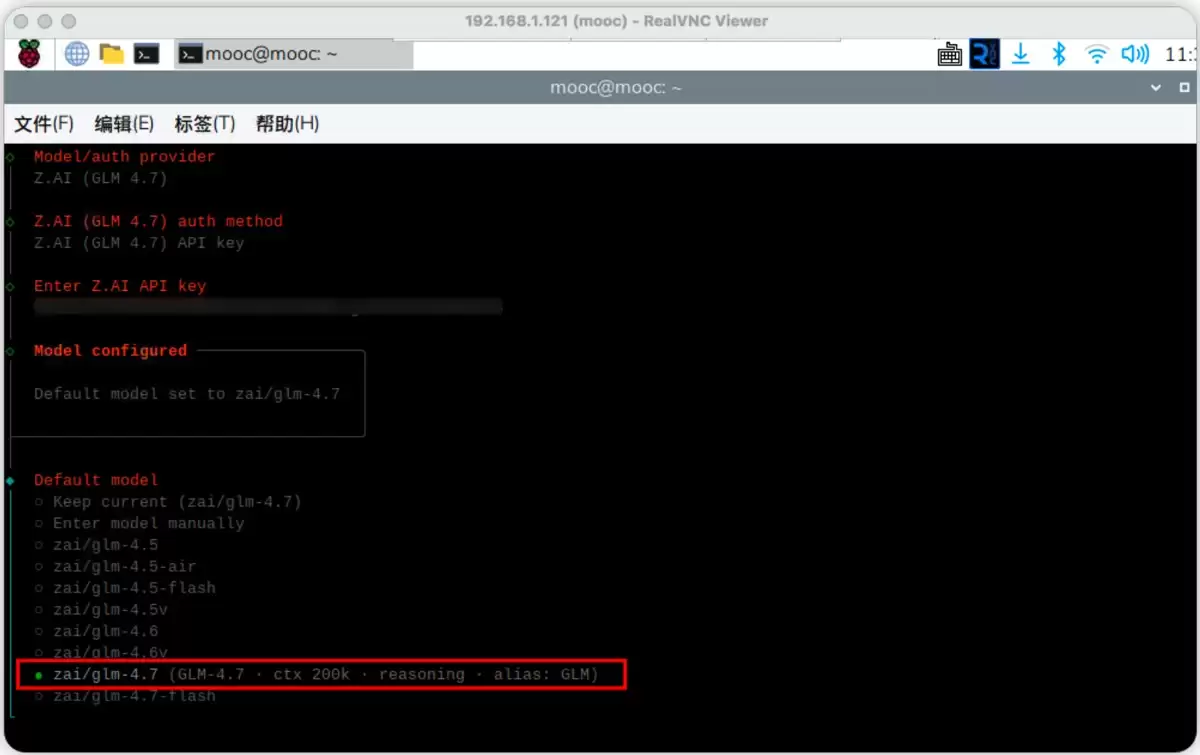Maximize the mooc@mooc terminal window

pyautogui.click(x=1183, y=88)
